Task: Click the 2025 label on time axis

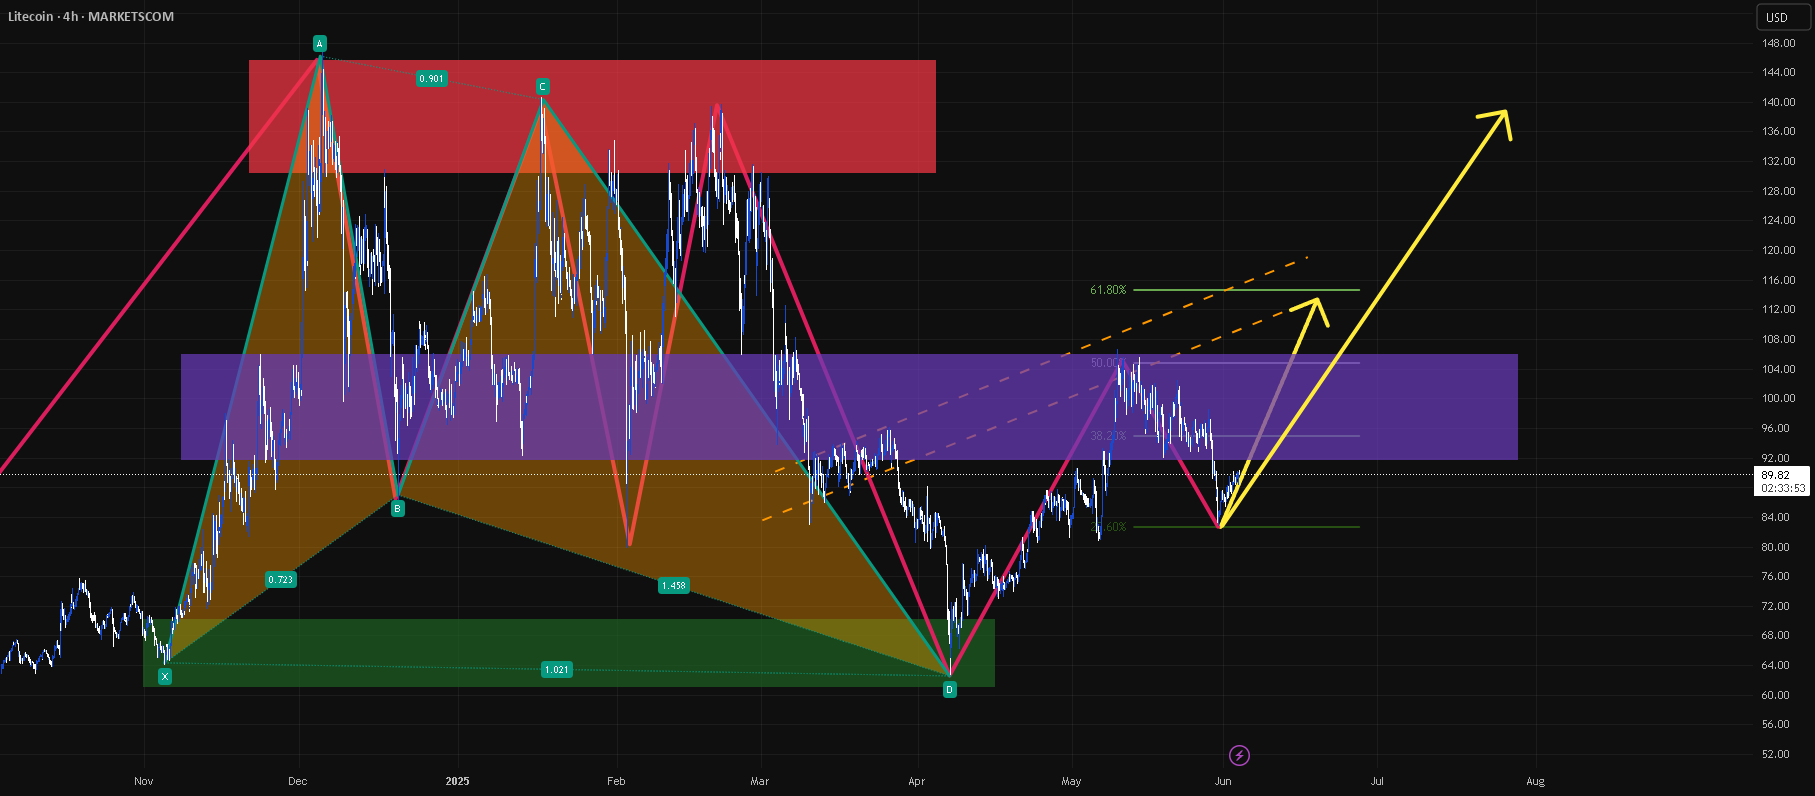Action: coord(457,781)
